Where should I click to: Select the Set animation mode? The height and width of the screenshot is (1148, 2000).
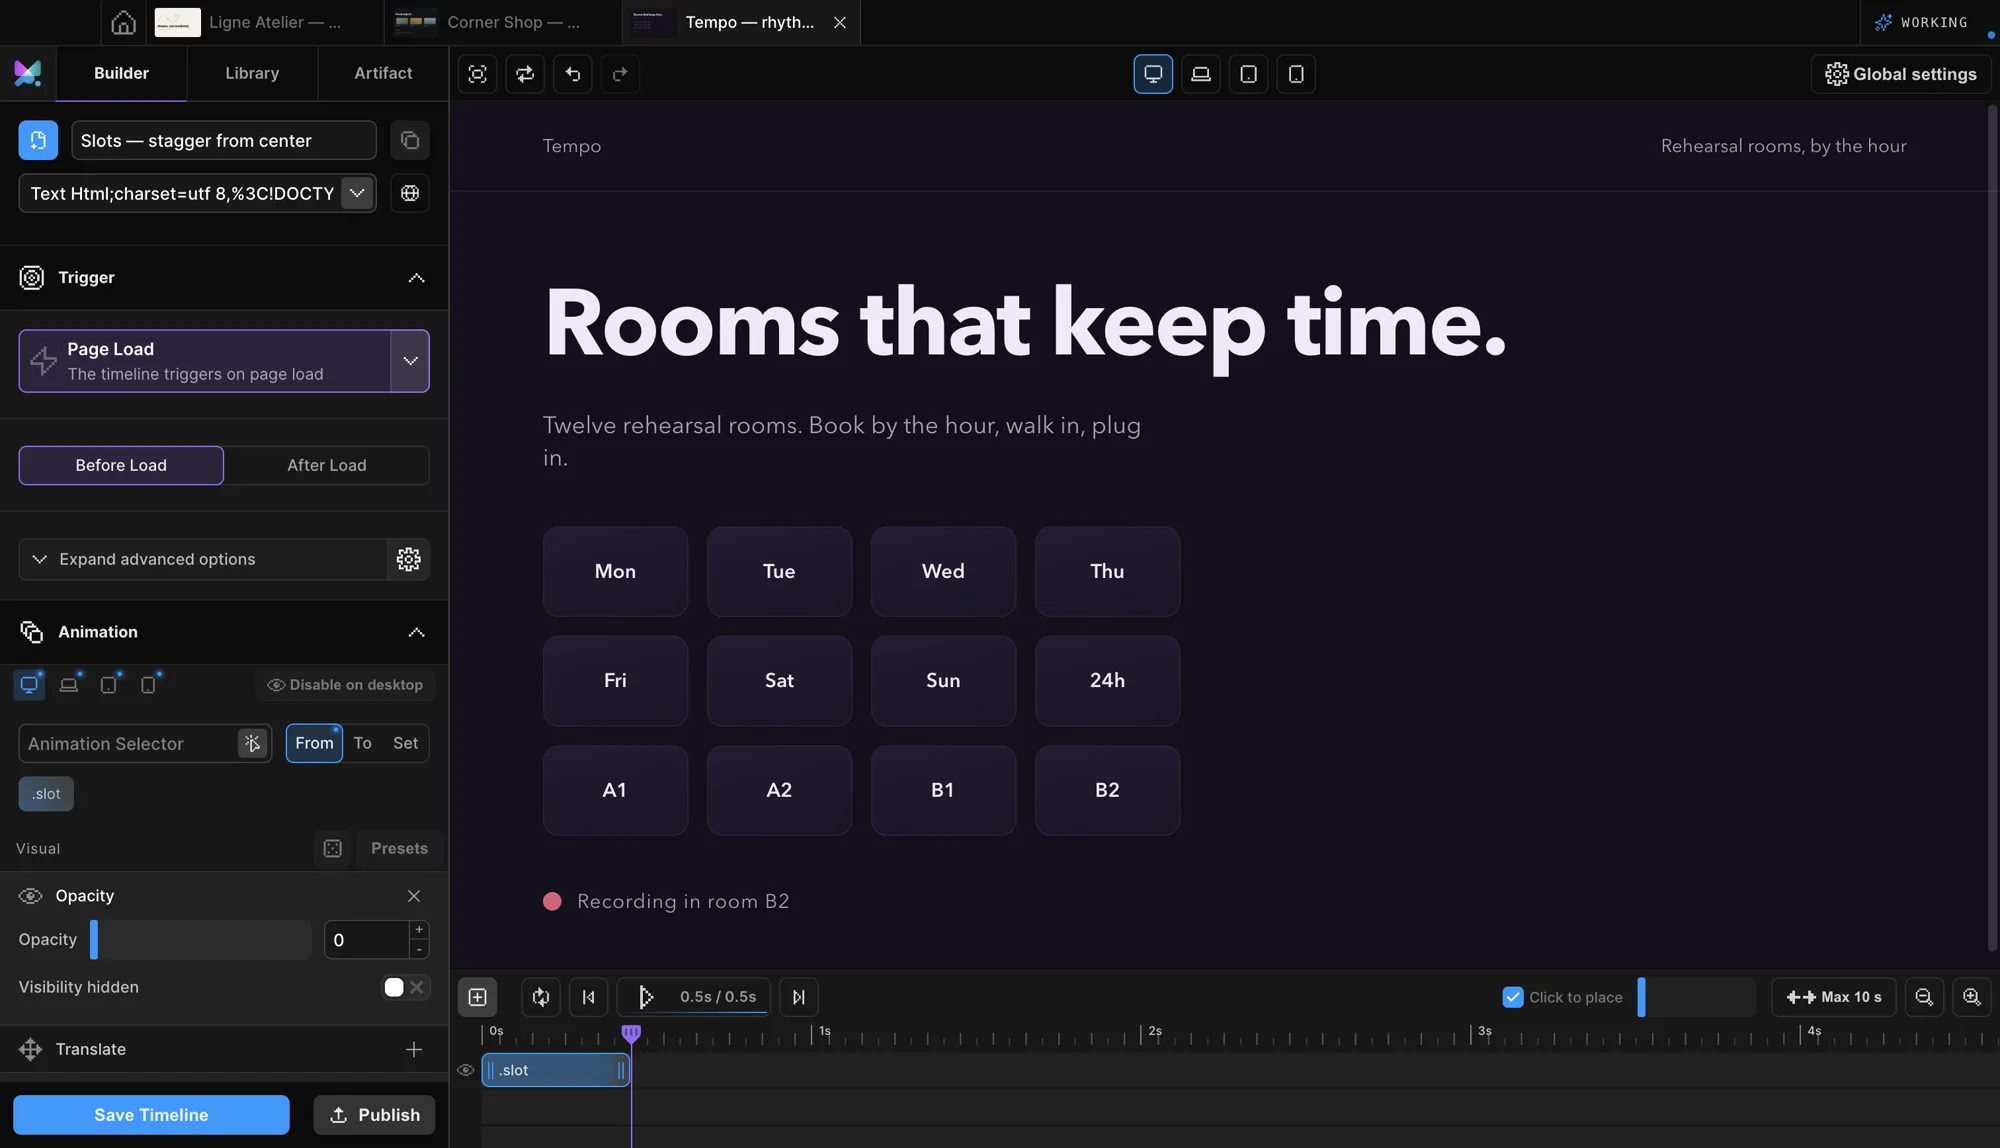pos(405,743)
